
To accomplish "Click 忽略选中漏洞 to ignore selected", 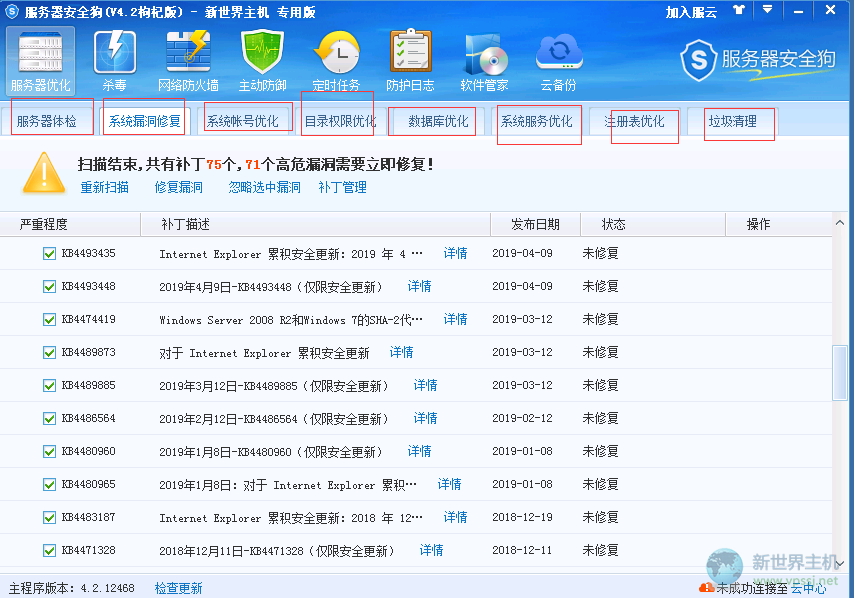I will point(265,187).
